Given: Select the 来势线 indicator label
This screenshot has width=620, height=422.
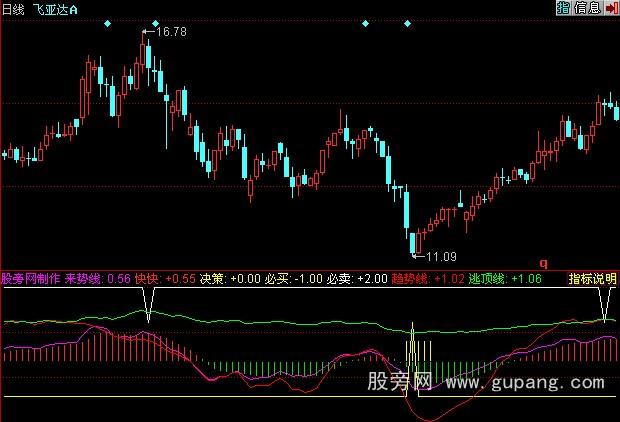Looking at the screenshot, I should (x=83, y=279).
